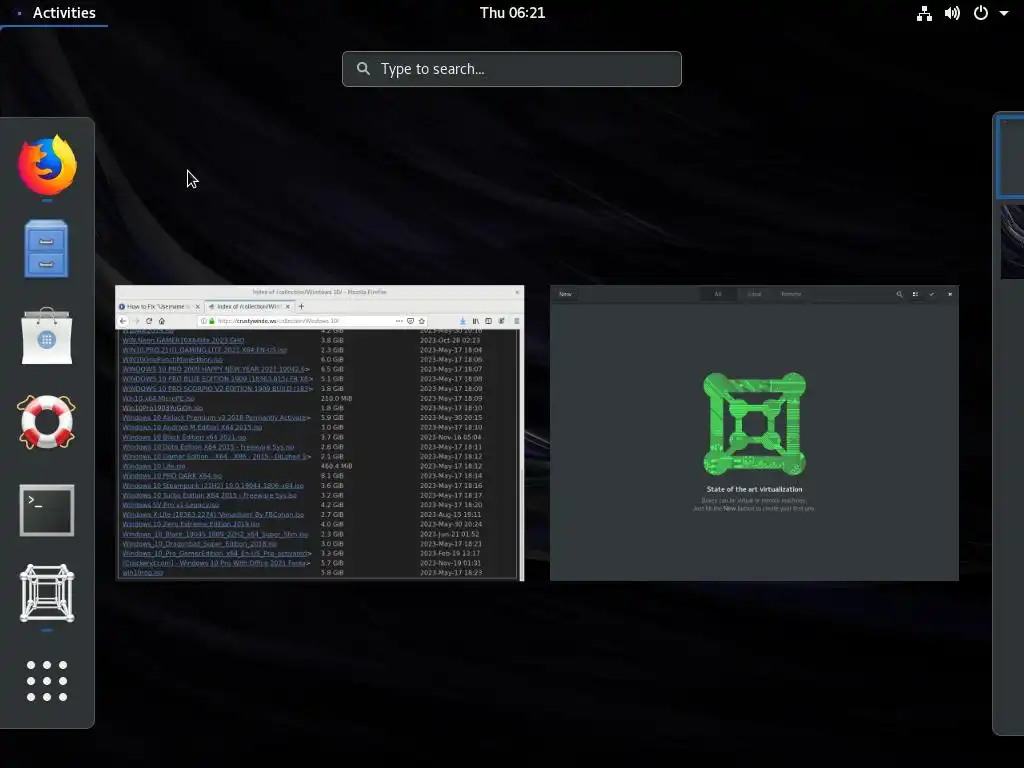Open the 'Windows 10 Steampunk (21H2)' link

click(x=213, y=486)
